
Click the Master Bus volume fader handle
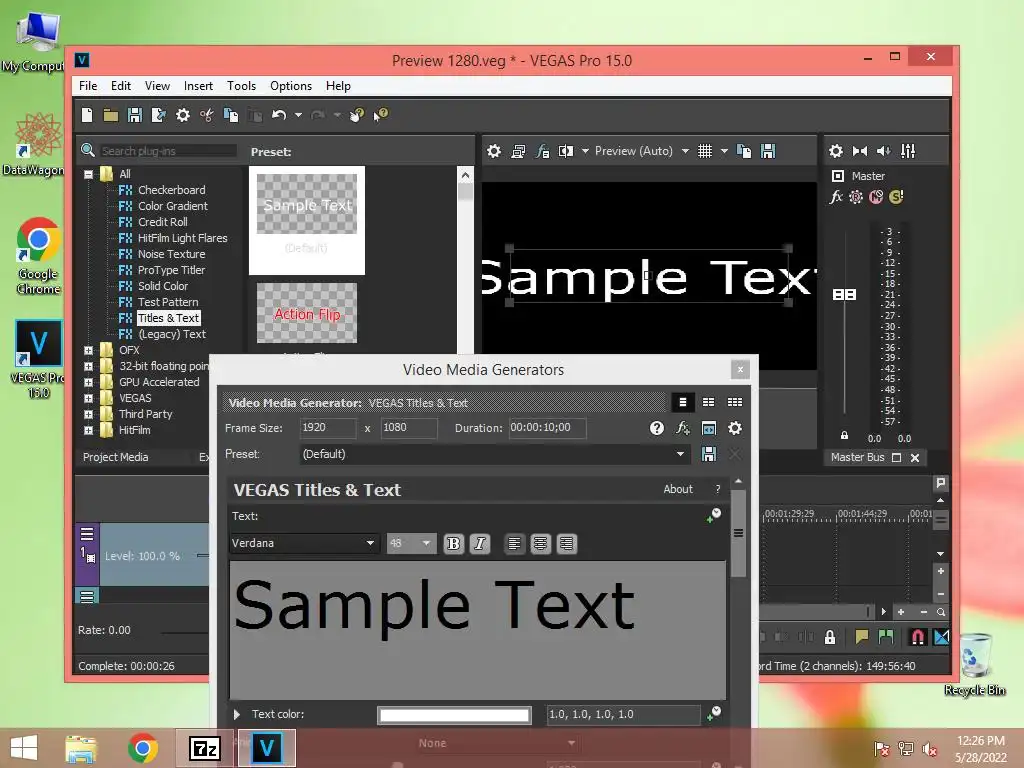[x=844, y=295]
